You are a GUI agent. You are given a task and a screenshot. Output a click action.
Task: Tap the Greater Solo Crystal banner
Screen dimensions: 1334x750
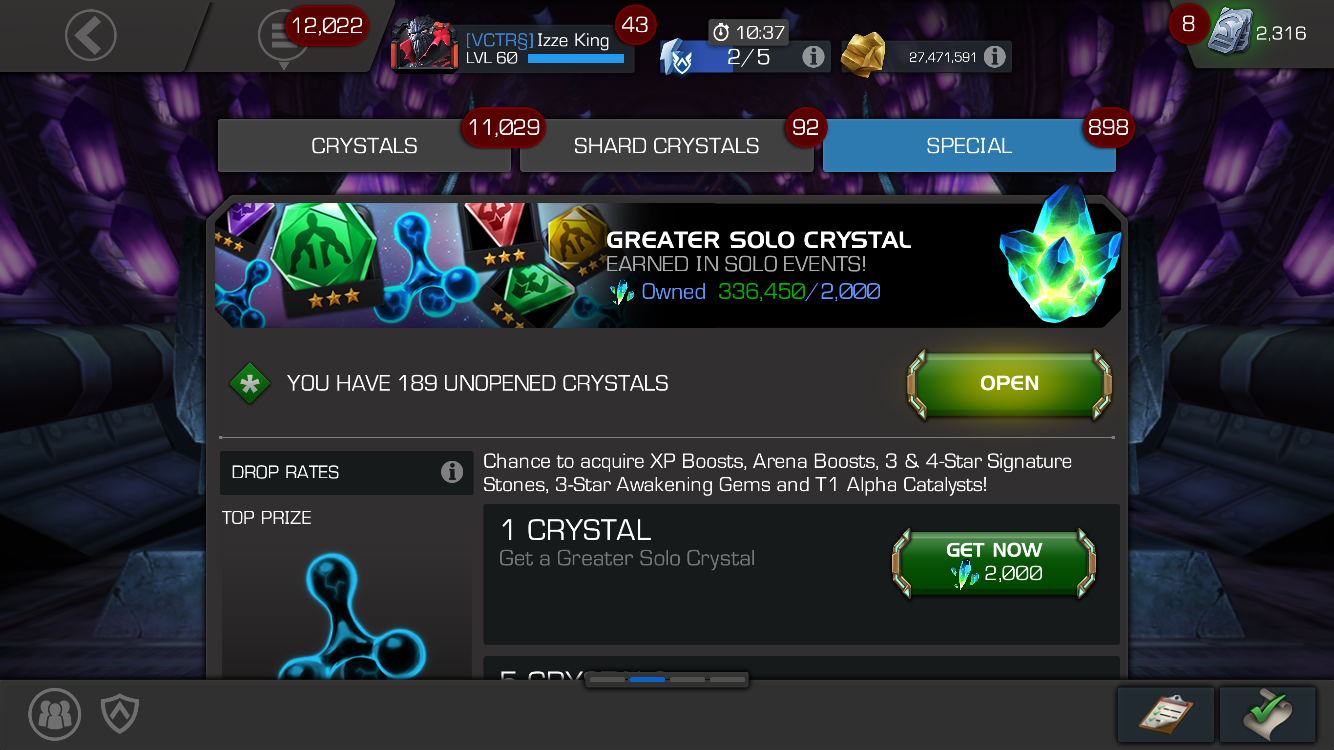[x=668, y=265]
